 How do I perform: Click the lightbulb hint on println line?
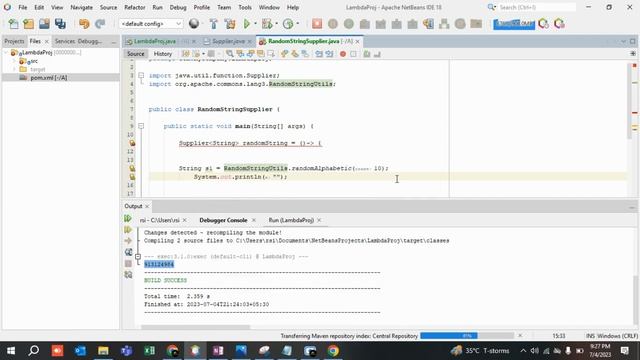click(x=132, y=177)
